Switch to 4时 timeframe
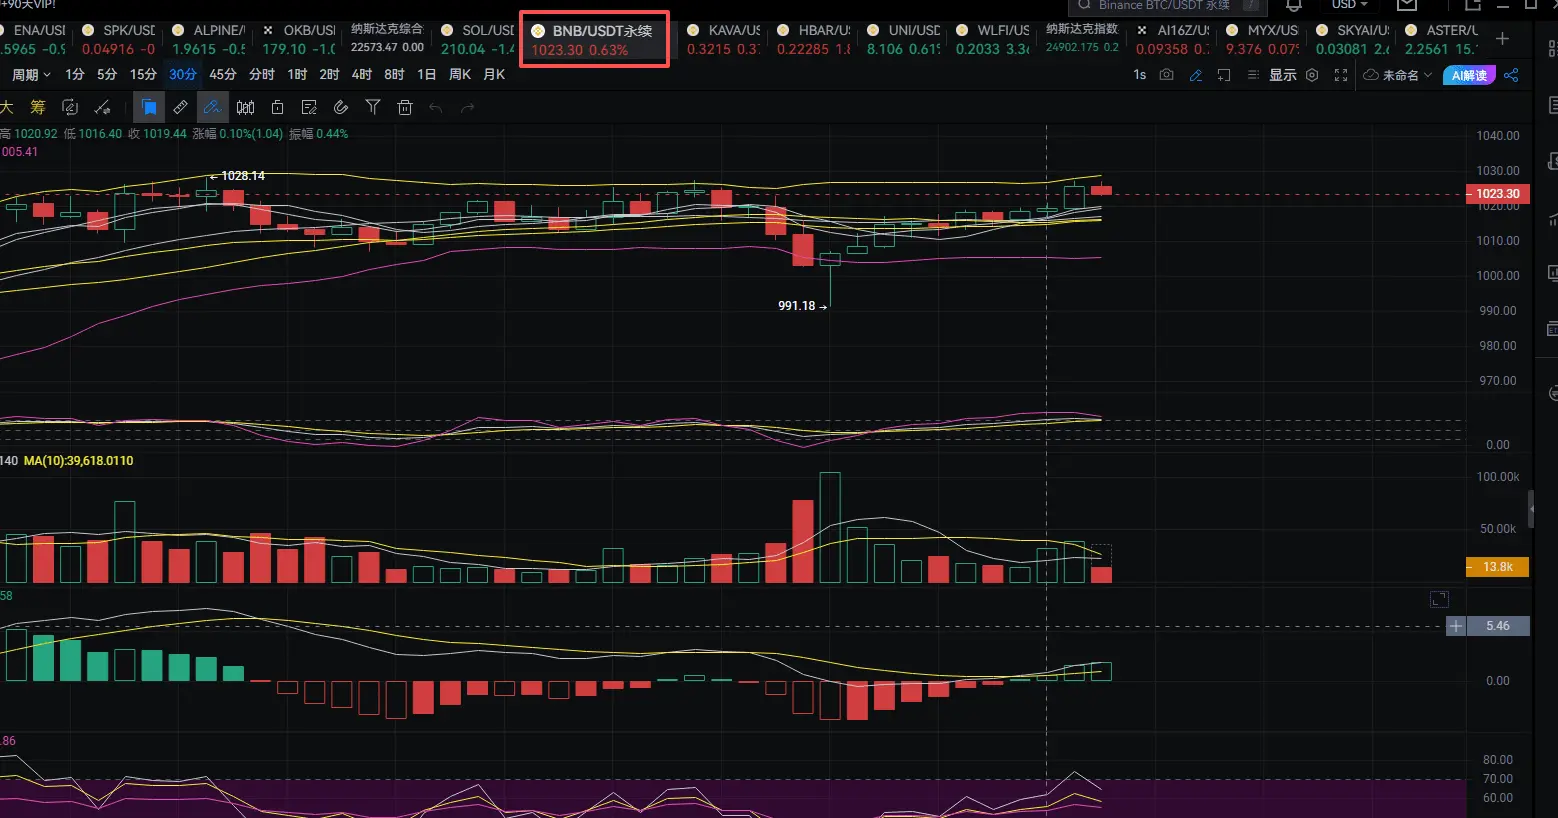This screenshot has width=1558, height=818. point(362,75)
